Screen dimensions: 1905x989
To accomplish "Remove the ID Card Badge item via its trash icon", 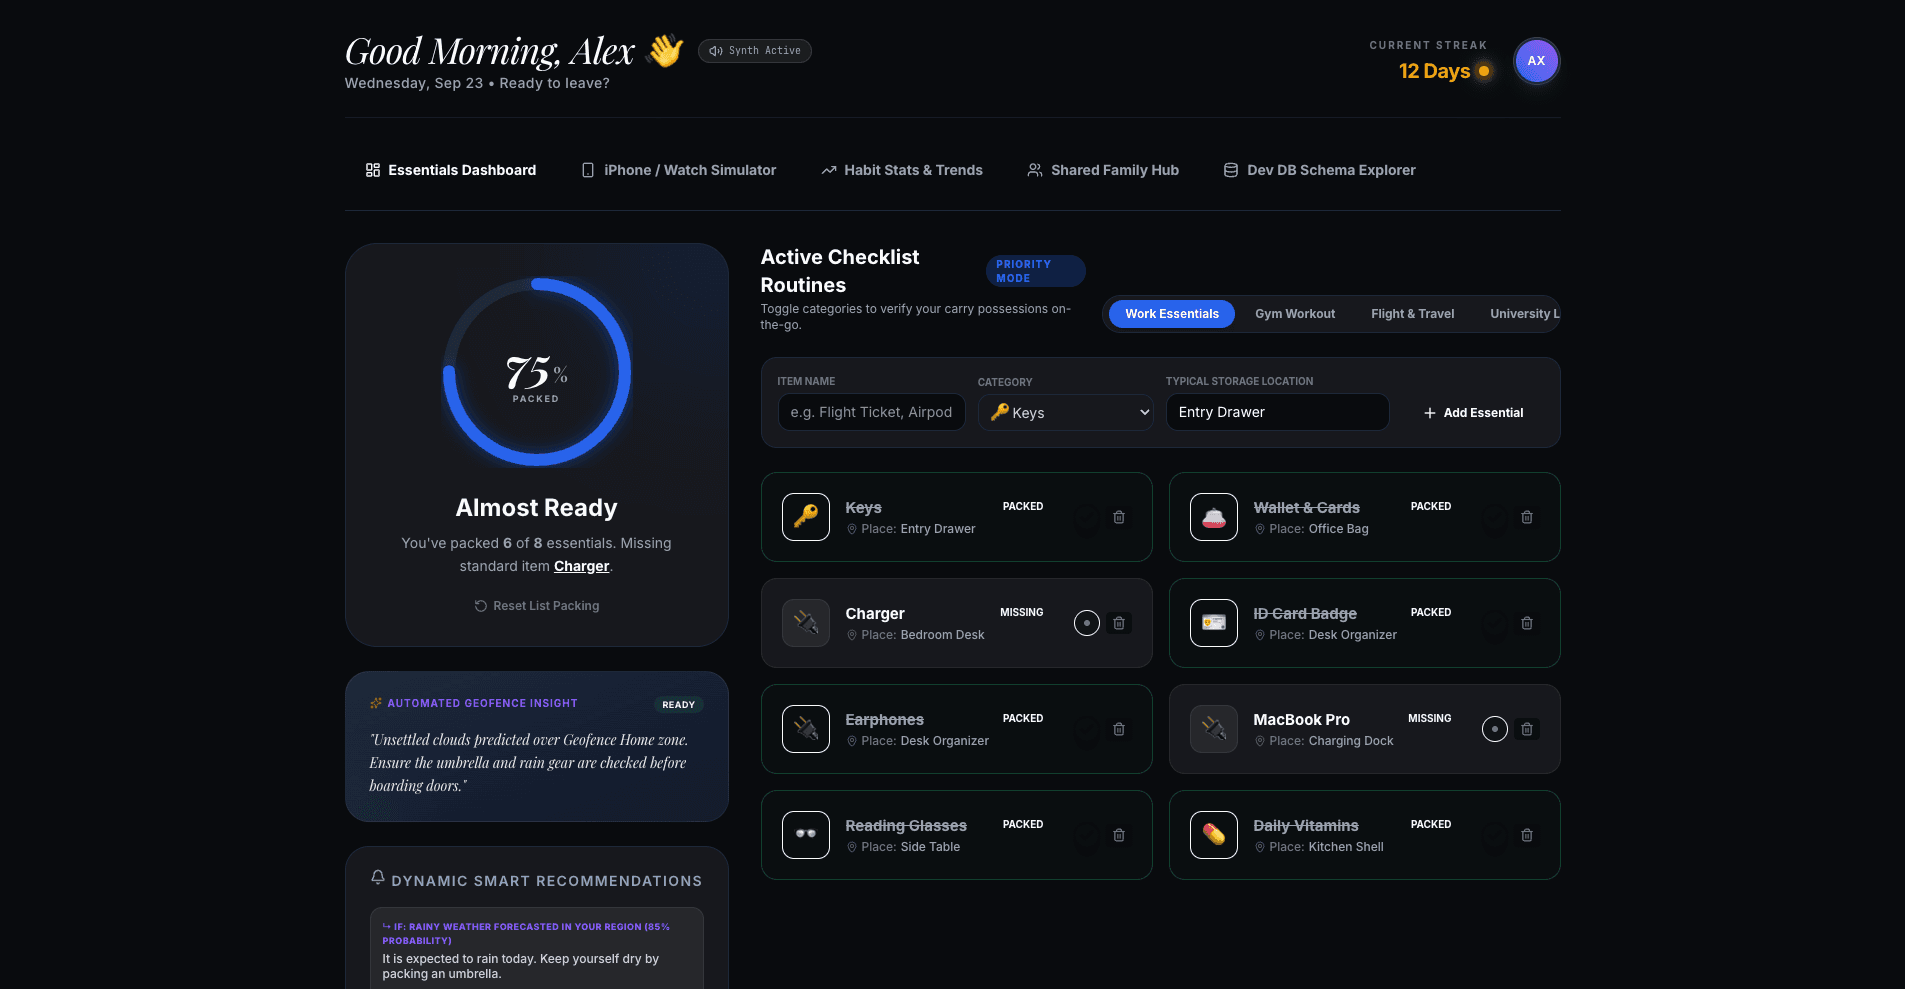I will (x=1527, y=623).
